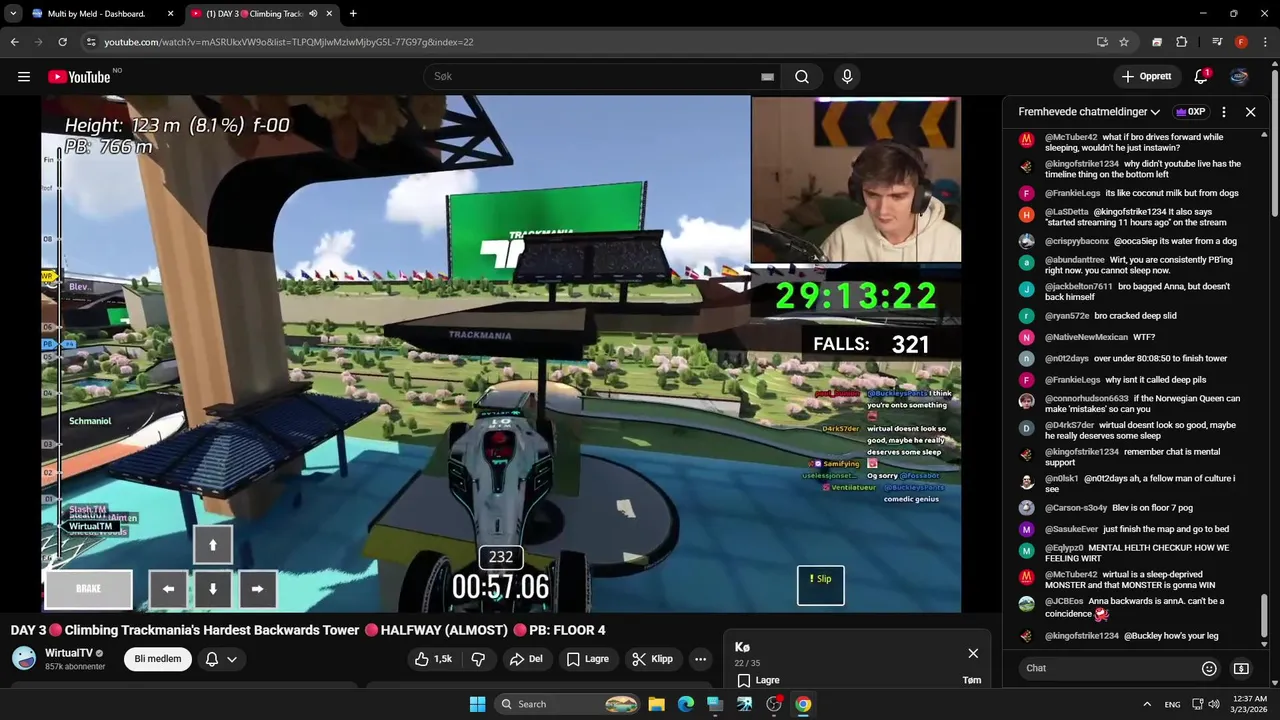Open the Windows Start menu
The height and width of the screenshot is (720, 1280).
(x=477, y=704)
